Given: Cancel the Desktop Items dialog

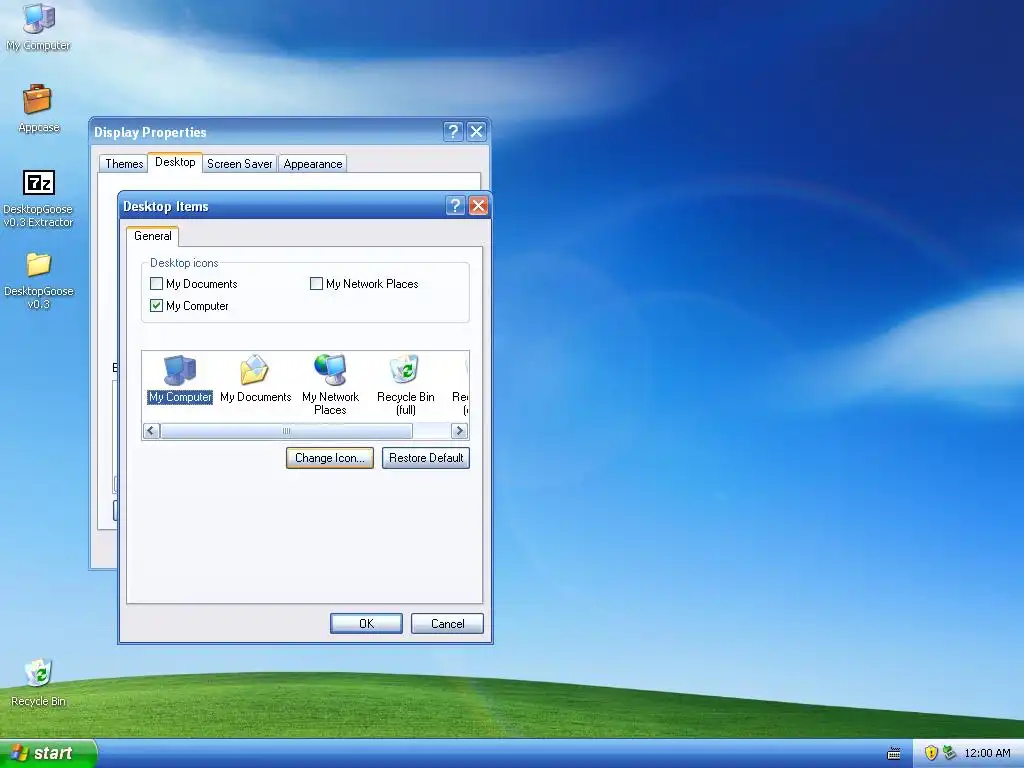Looking at the screenshot, I should [x=447, y=624].
